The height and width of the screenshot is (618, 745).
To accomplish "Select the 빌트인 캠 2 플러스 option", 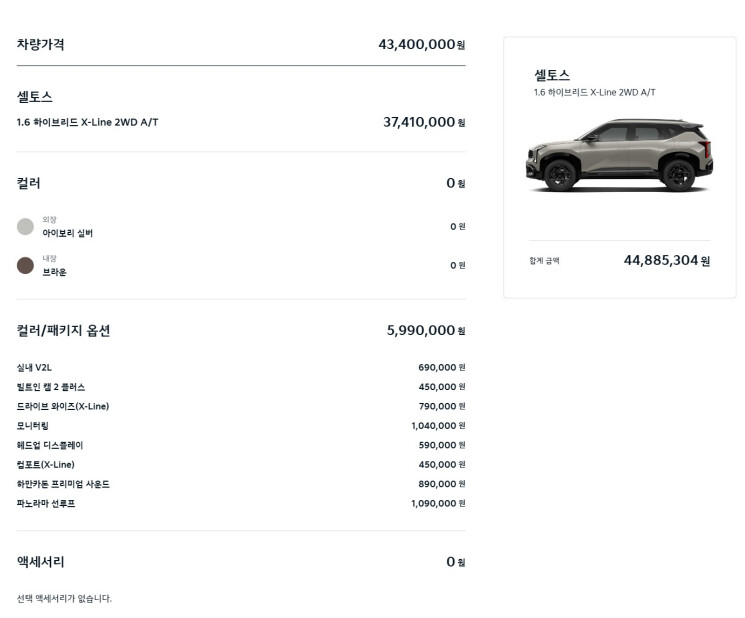I will tap(241, 387).
